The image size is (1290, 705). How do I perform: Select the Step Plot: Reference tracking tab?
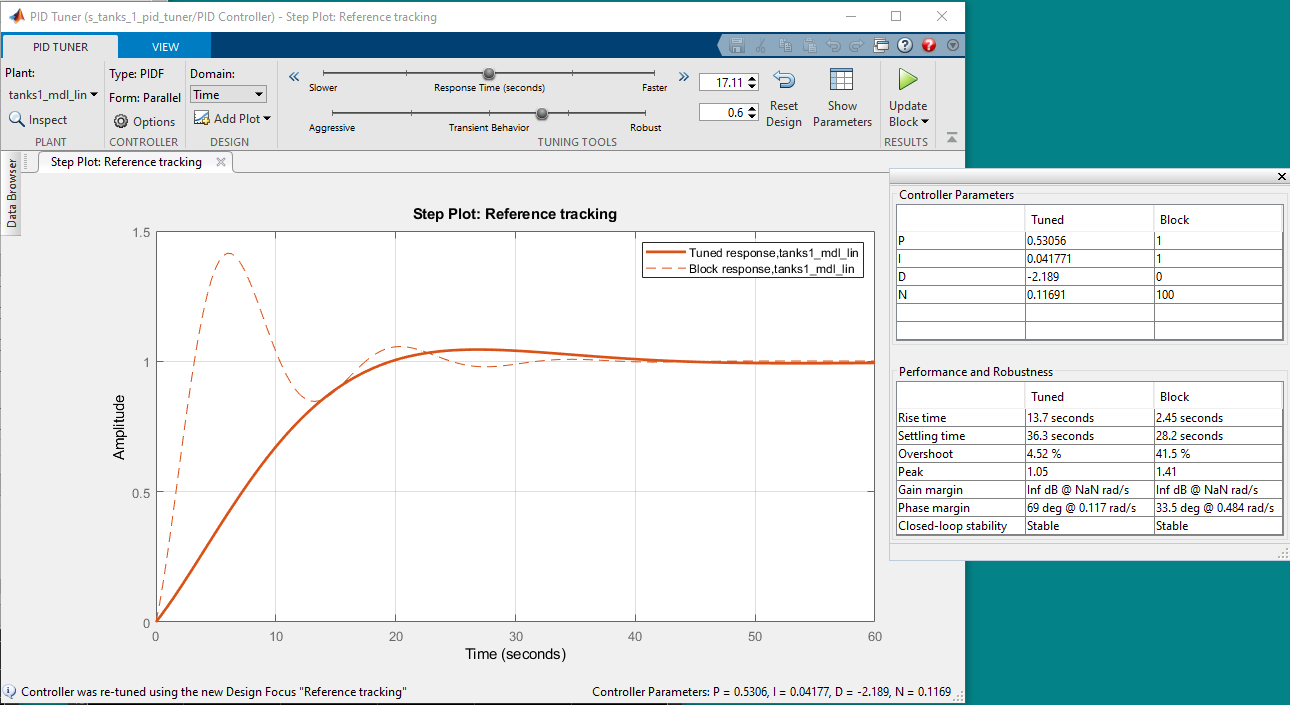pyautogui.click(x=126, y=162)
